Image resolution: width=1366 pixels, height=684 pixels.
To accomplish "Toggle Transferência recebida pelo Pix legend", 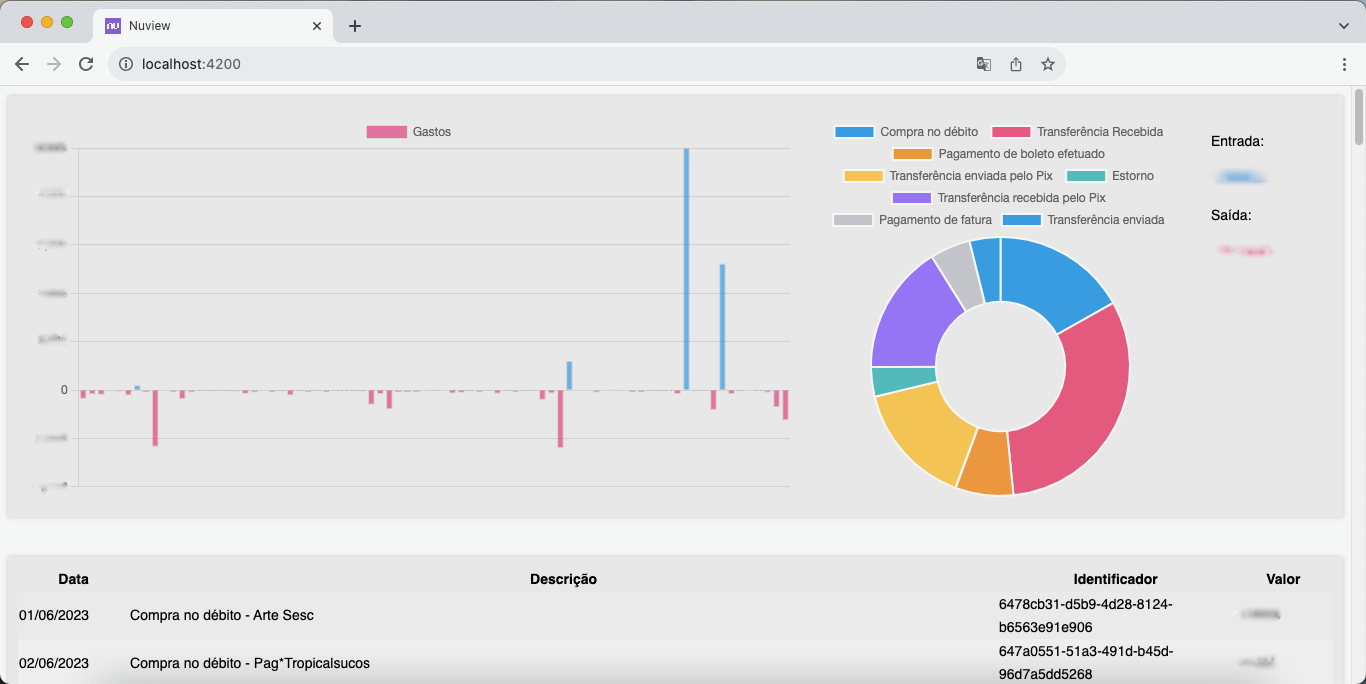I will click(x=998, y=198).
